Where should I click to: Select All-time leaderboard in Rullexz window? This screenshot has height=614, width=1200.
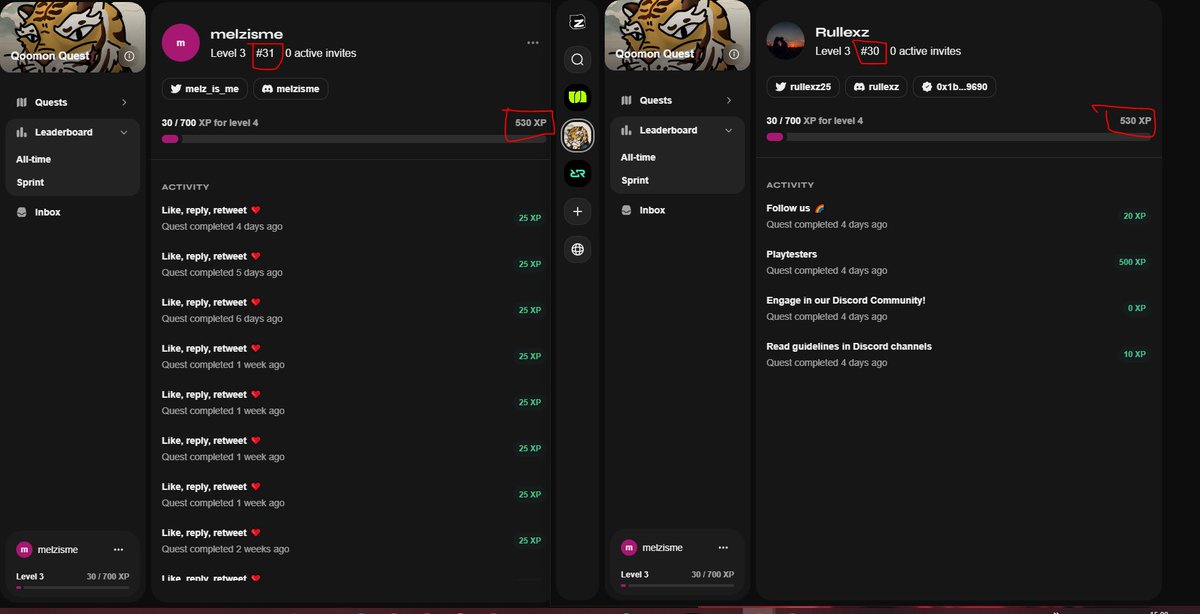click(638, 157)
